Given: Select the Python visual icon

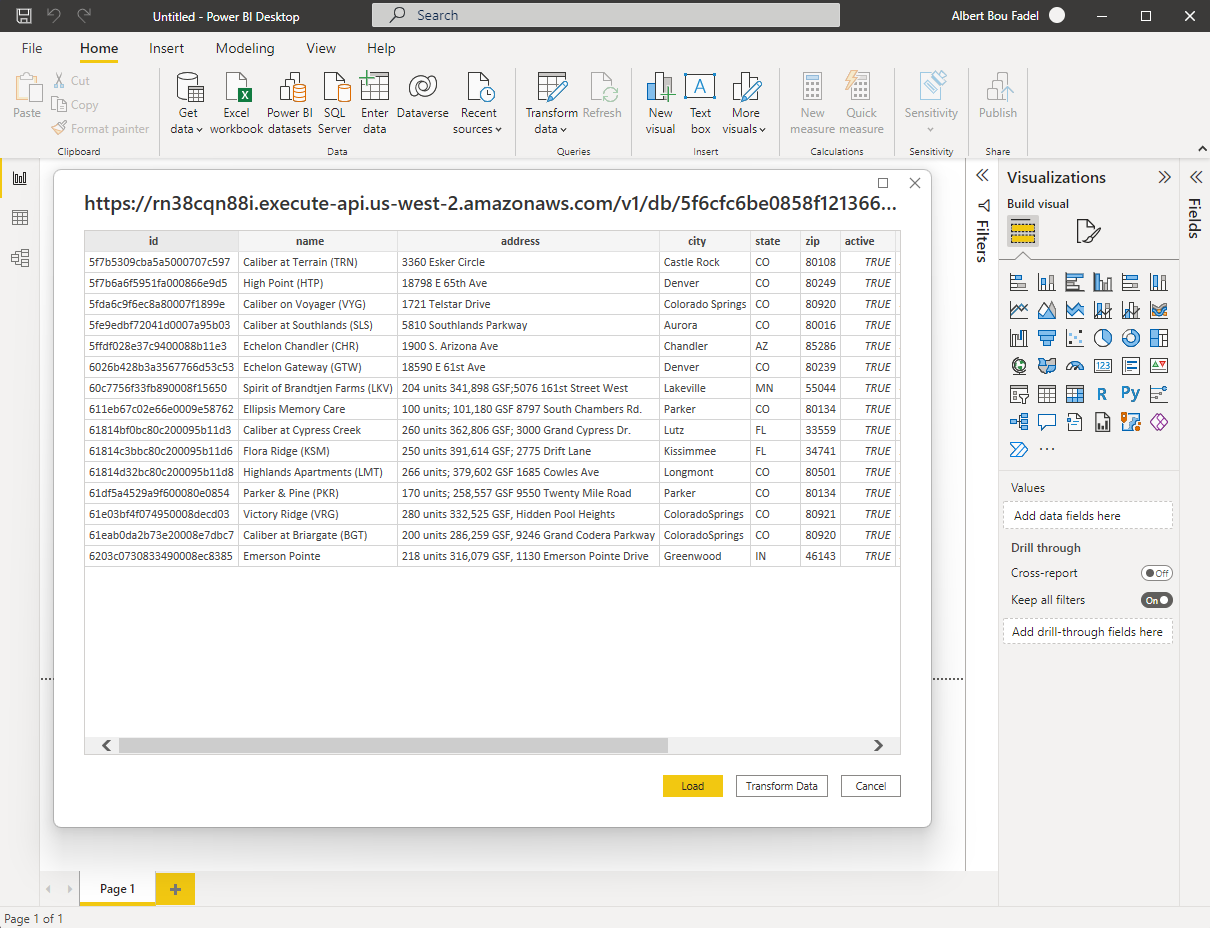Looking at the screenshot, I should point(1130,394).
